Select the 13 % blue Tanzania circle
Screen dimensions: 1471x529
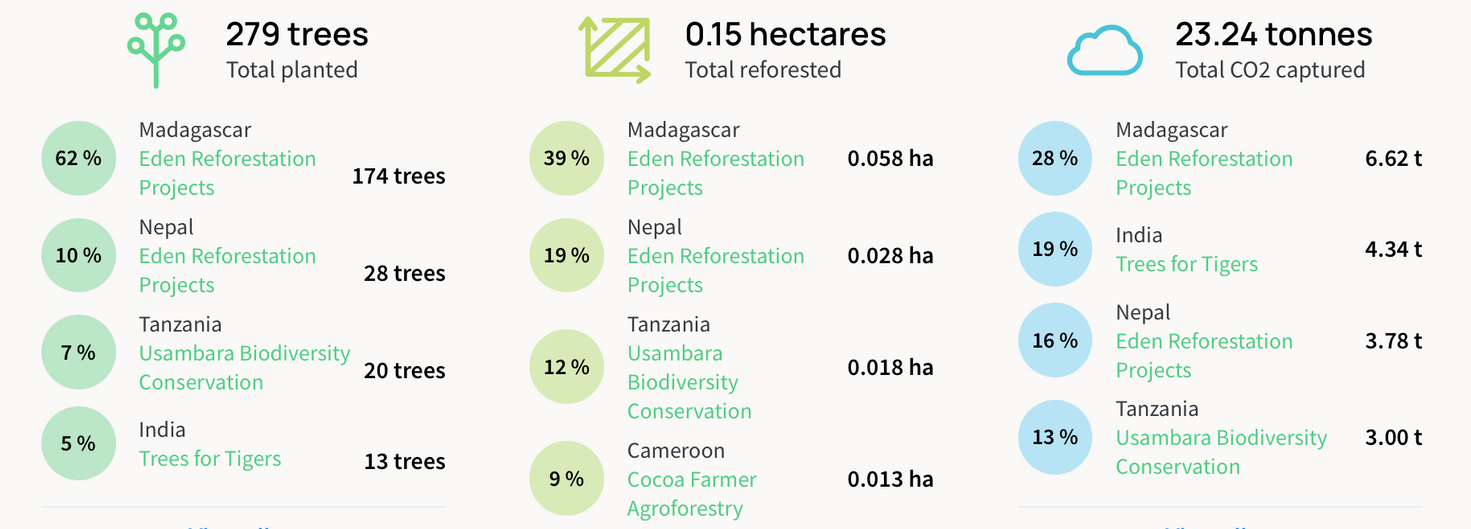click(1054, 437)
